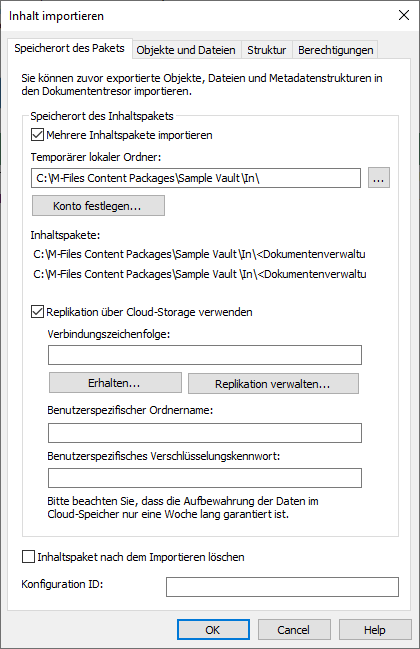Click the Konto festlegen button
The height and width of the screenshot is (649, 420).
pos(98,206)
